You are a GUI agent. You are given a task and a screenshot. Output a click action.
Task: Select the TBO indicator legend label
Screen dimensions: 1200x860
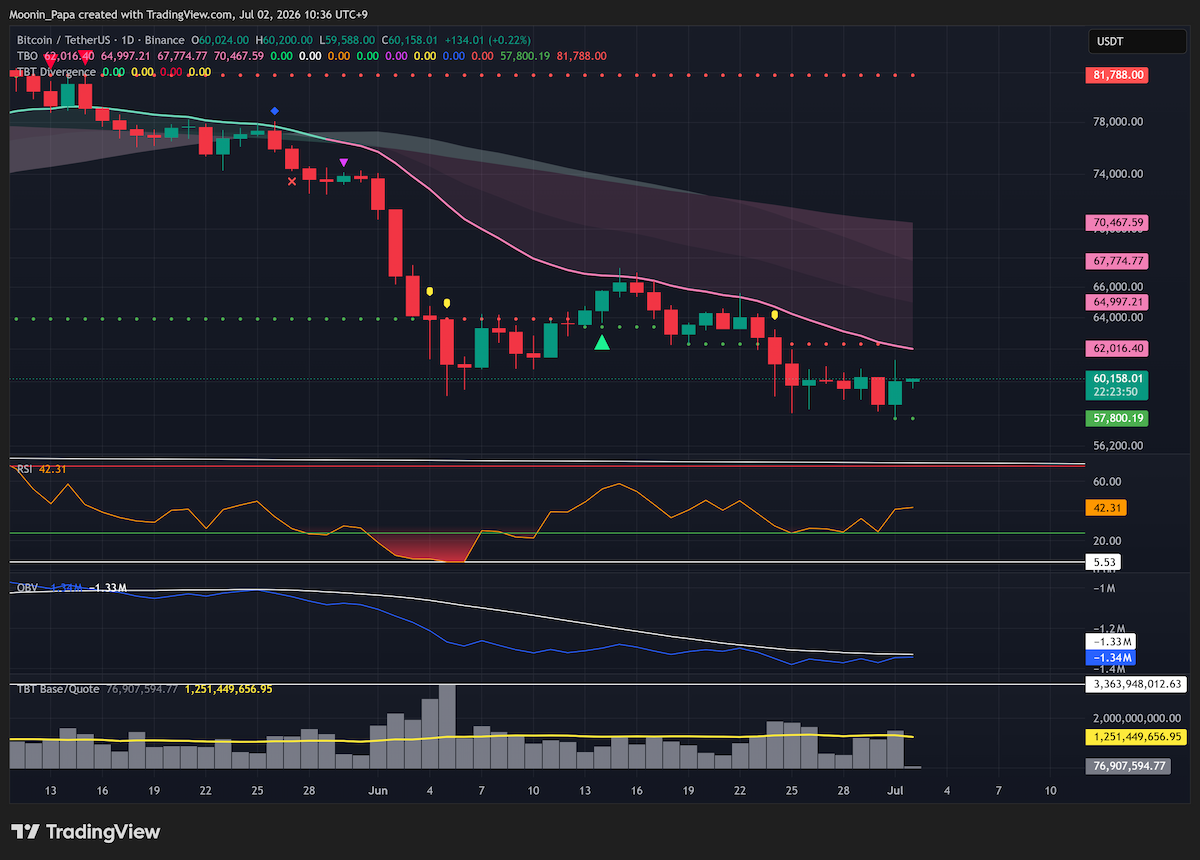[x=27, y=56]
